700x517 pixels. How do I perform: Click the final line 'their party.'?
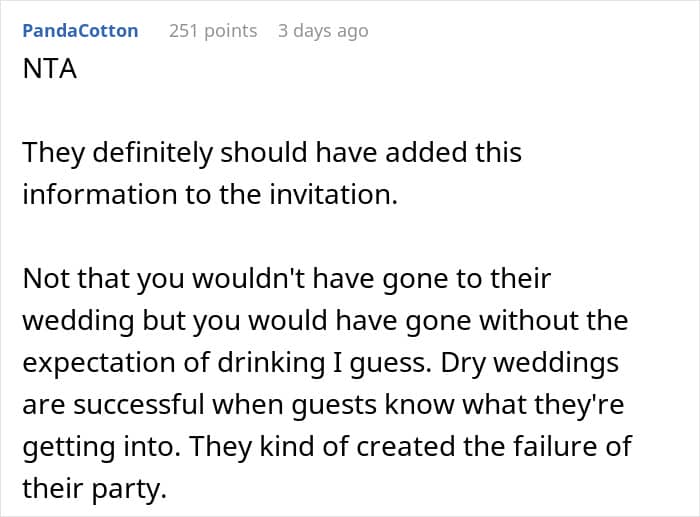coord(94,488)
